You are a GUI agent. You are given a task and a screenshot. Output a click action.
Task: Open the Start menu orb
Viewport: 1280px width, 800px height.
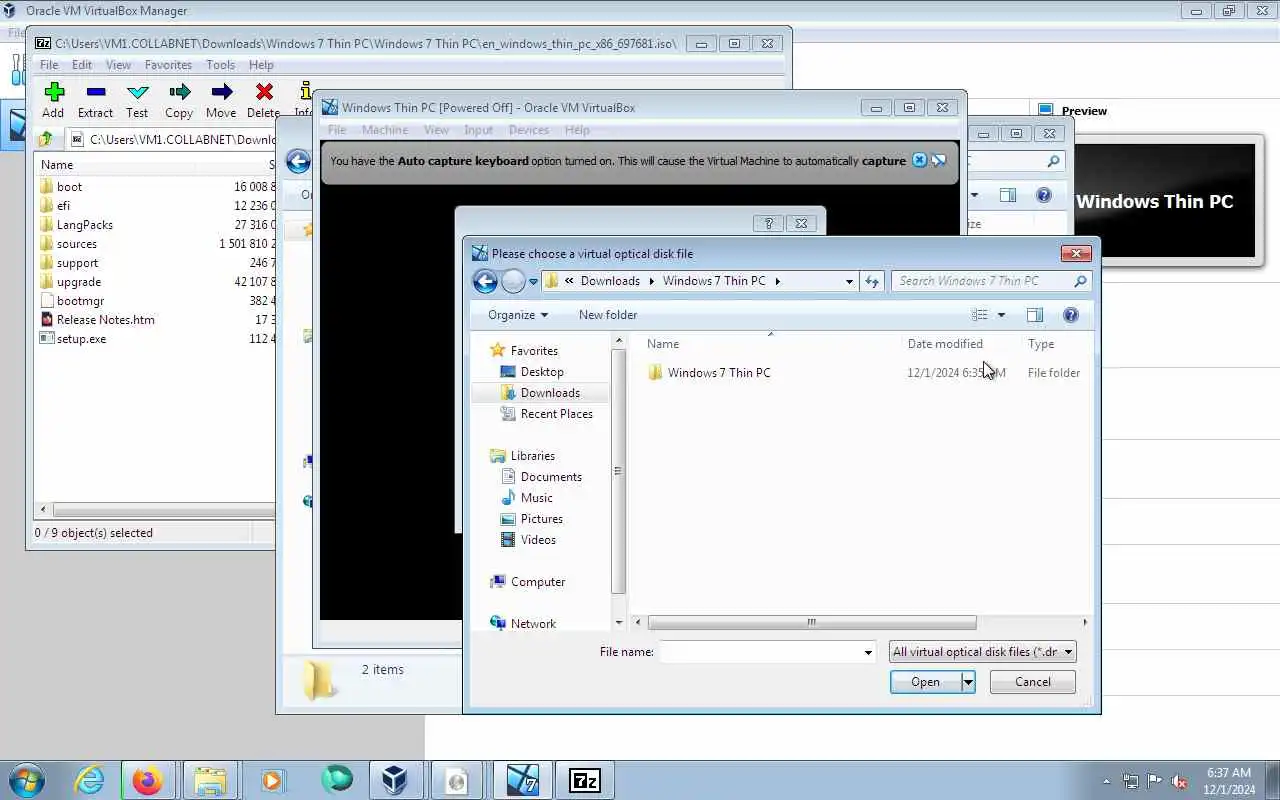(27, 780)
